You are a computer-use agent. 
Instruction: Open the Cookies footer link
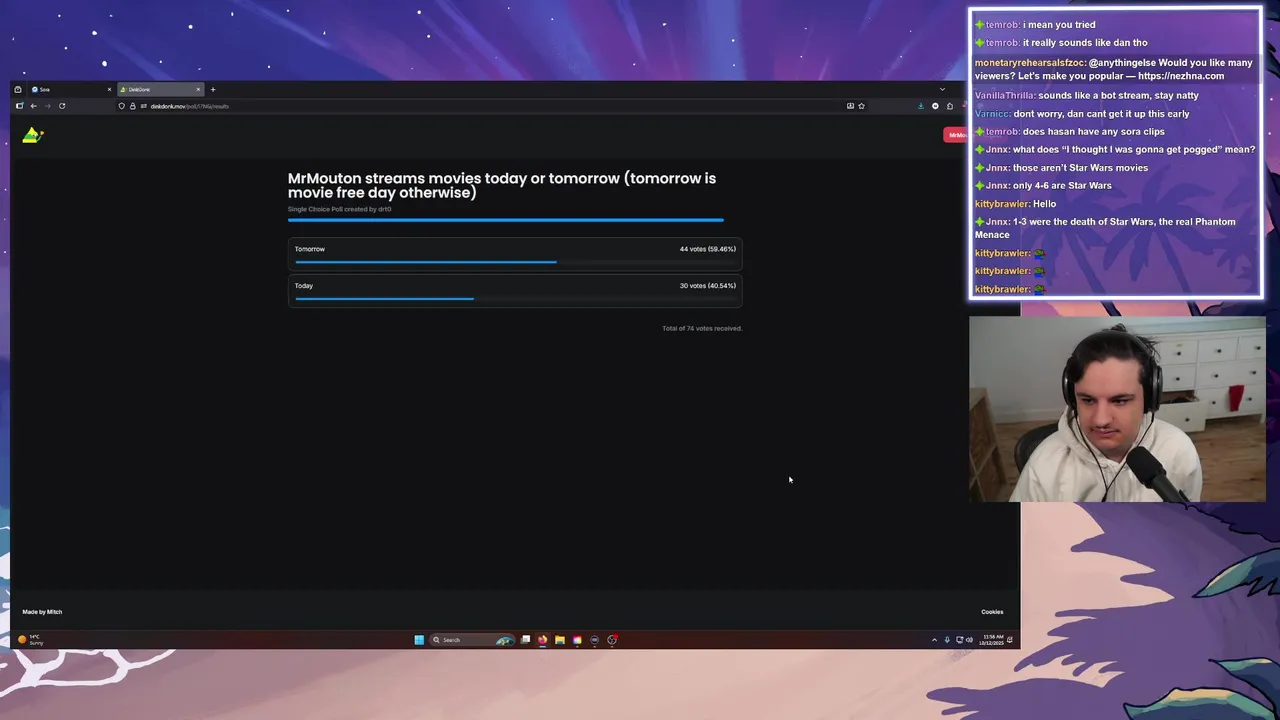click(992, 612)
